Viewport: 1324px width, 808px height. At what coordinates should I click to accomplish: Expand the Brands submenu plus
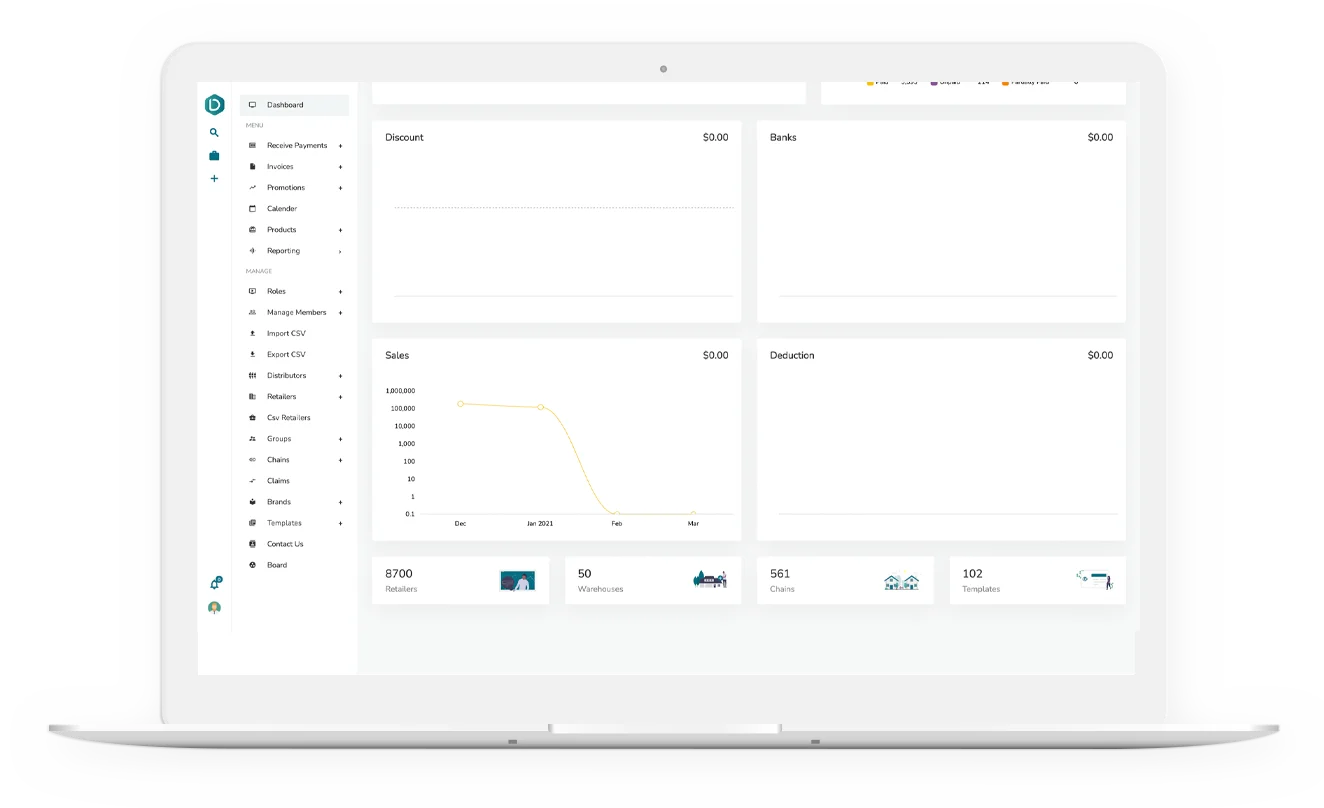click(340, 502)
